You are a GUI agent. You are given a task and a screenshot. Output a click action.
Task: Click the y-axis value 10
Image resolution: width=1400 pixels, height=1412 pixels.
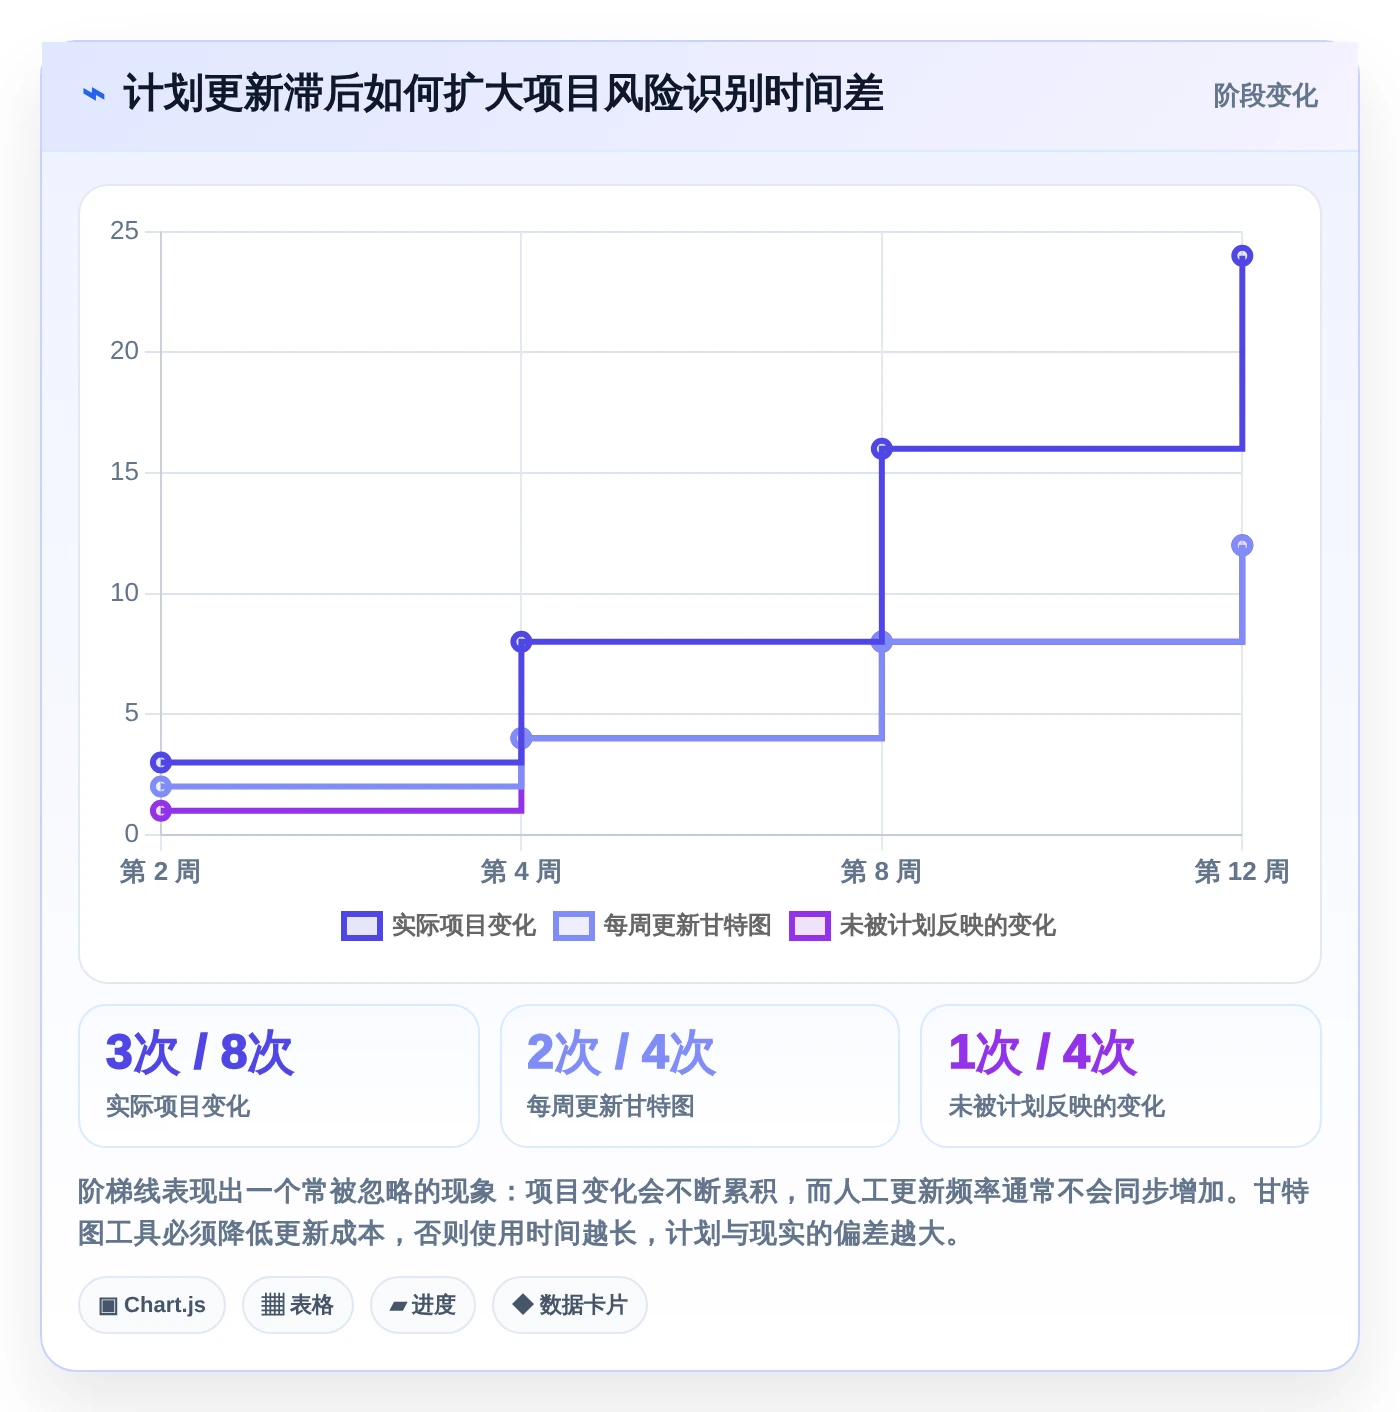tap(125, 593)
